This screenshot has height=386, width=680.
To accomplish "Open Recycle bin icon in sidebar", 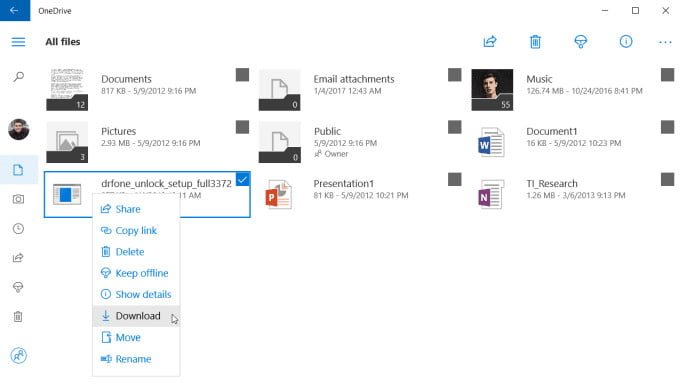I will pos(18,317).
